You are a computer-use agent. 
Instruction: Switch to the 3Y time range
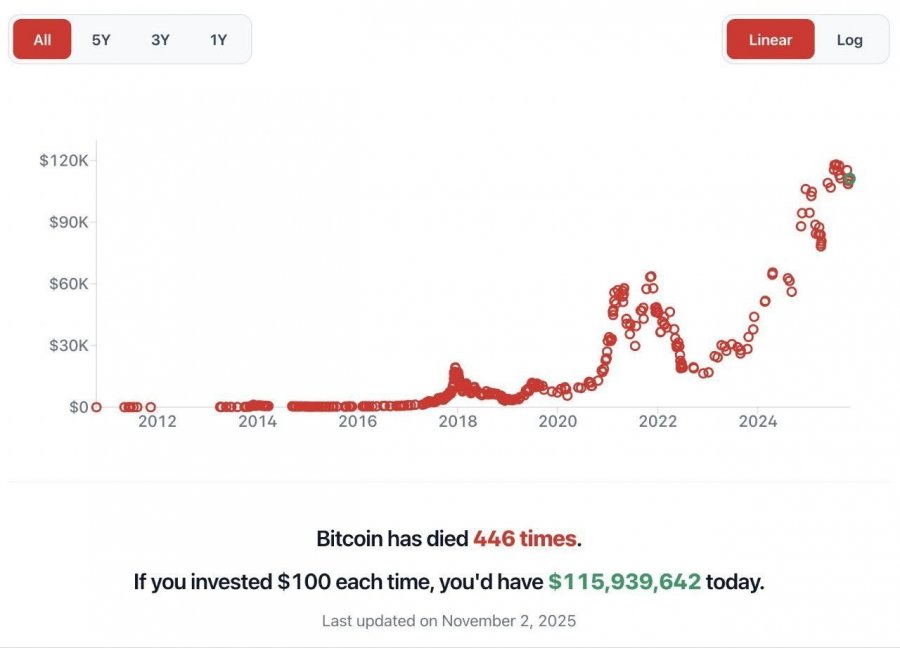coord(160,40)
